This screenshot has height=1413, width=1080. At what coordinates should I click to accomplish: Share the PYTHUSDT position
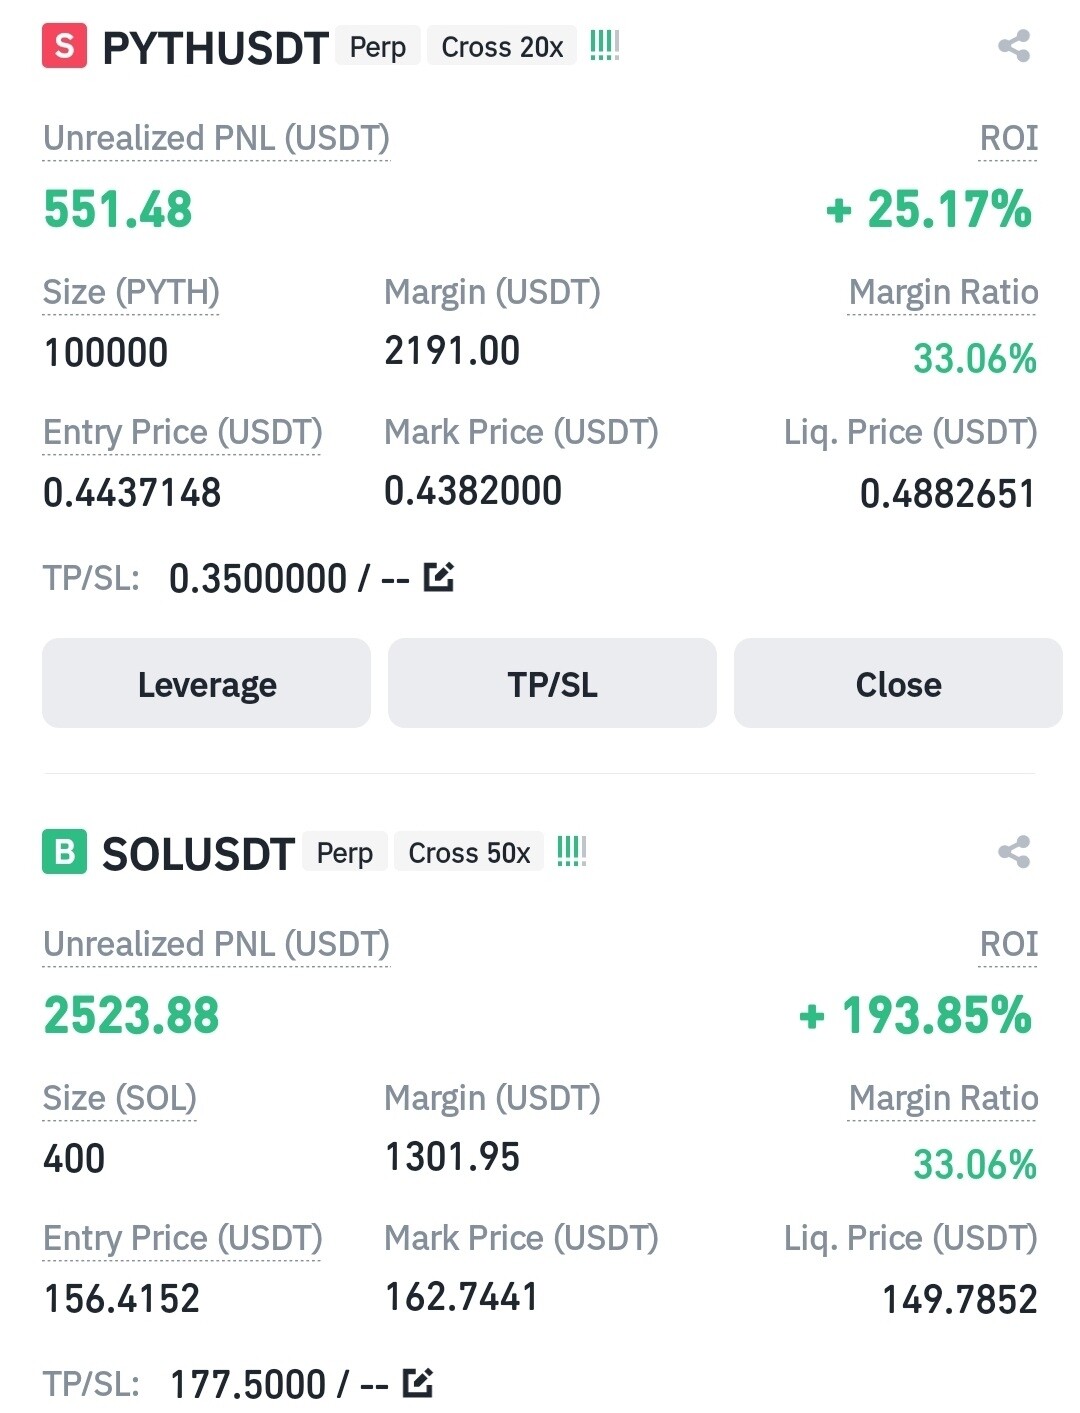pyautogui.click(x=1013, y=46)
